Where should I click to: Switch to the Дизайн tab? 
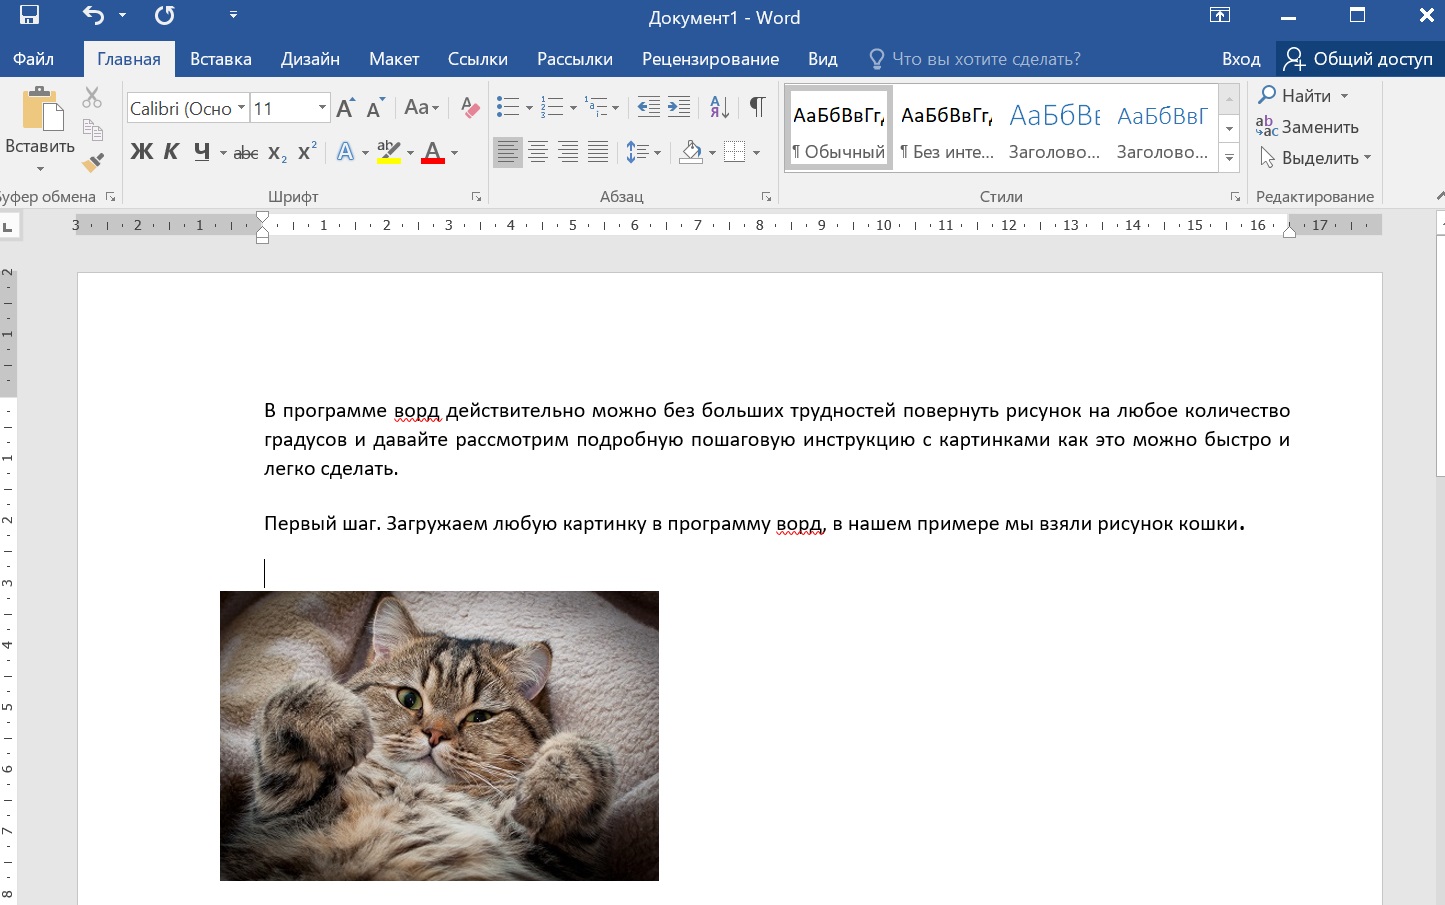310,59
